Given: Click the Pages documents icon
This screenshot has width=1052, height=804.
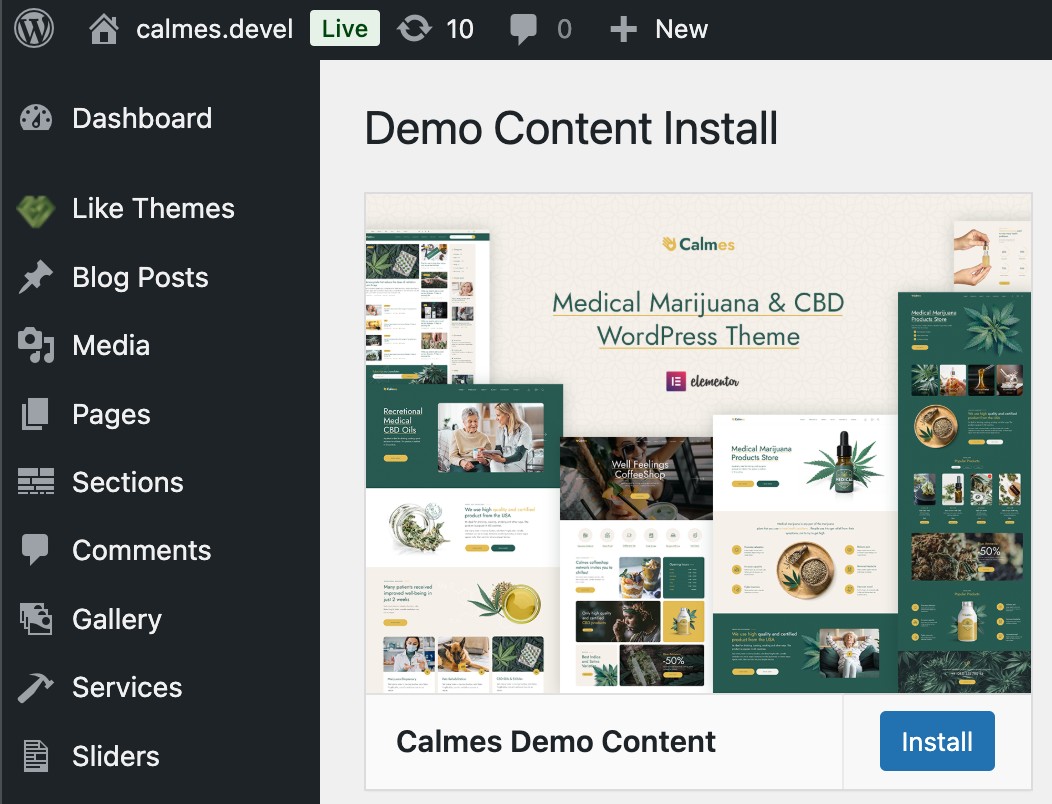Looking at the screenshot, I should pyautogui.click(x=36, y=414).
